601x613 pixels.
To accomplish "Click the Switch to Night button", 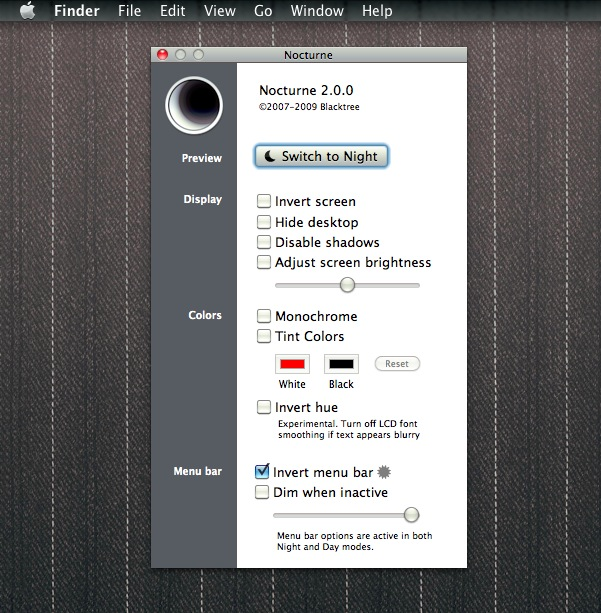I will point(321,156).
